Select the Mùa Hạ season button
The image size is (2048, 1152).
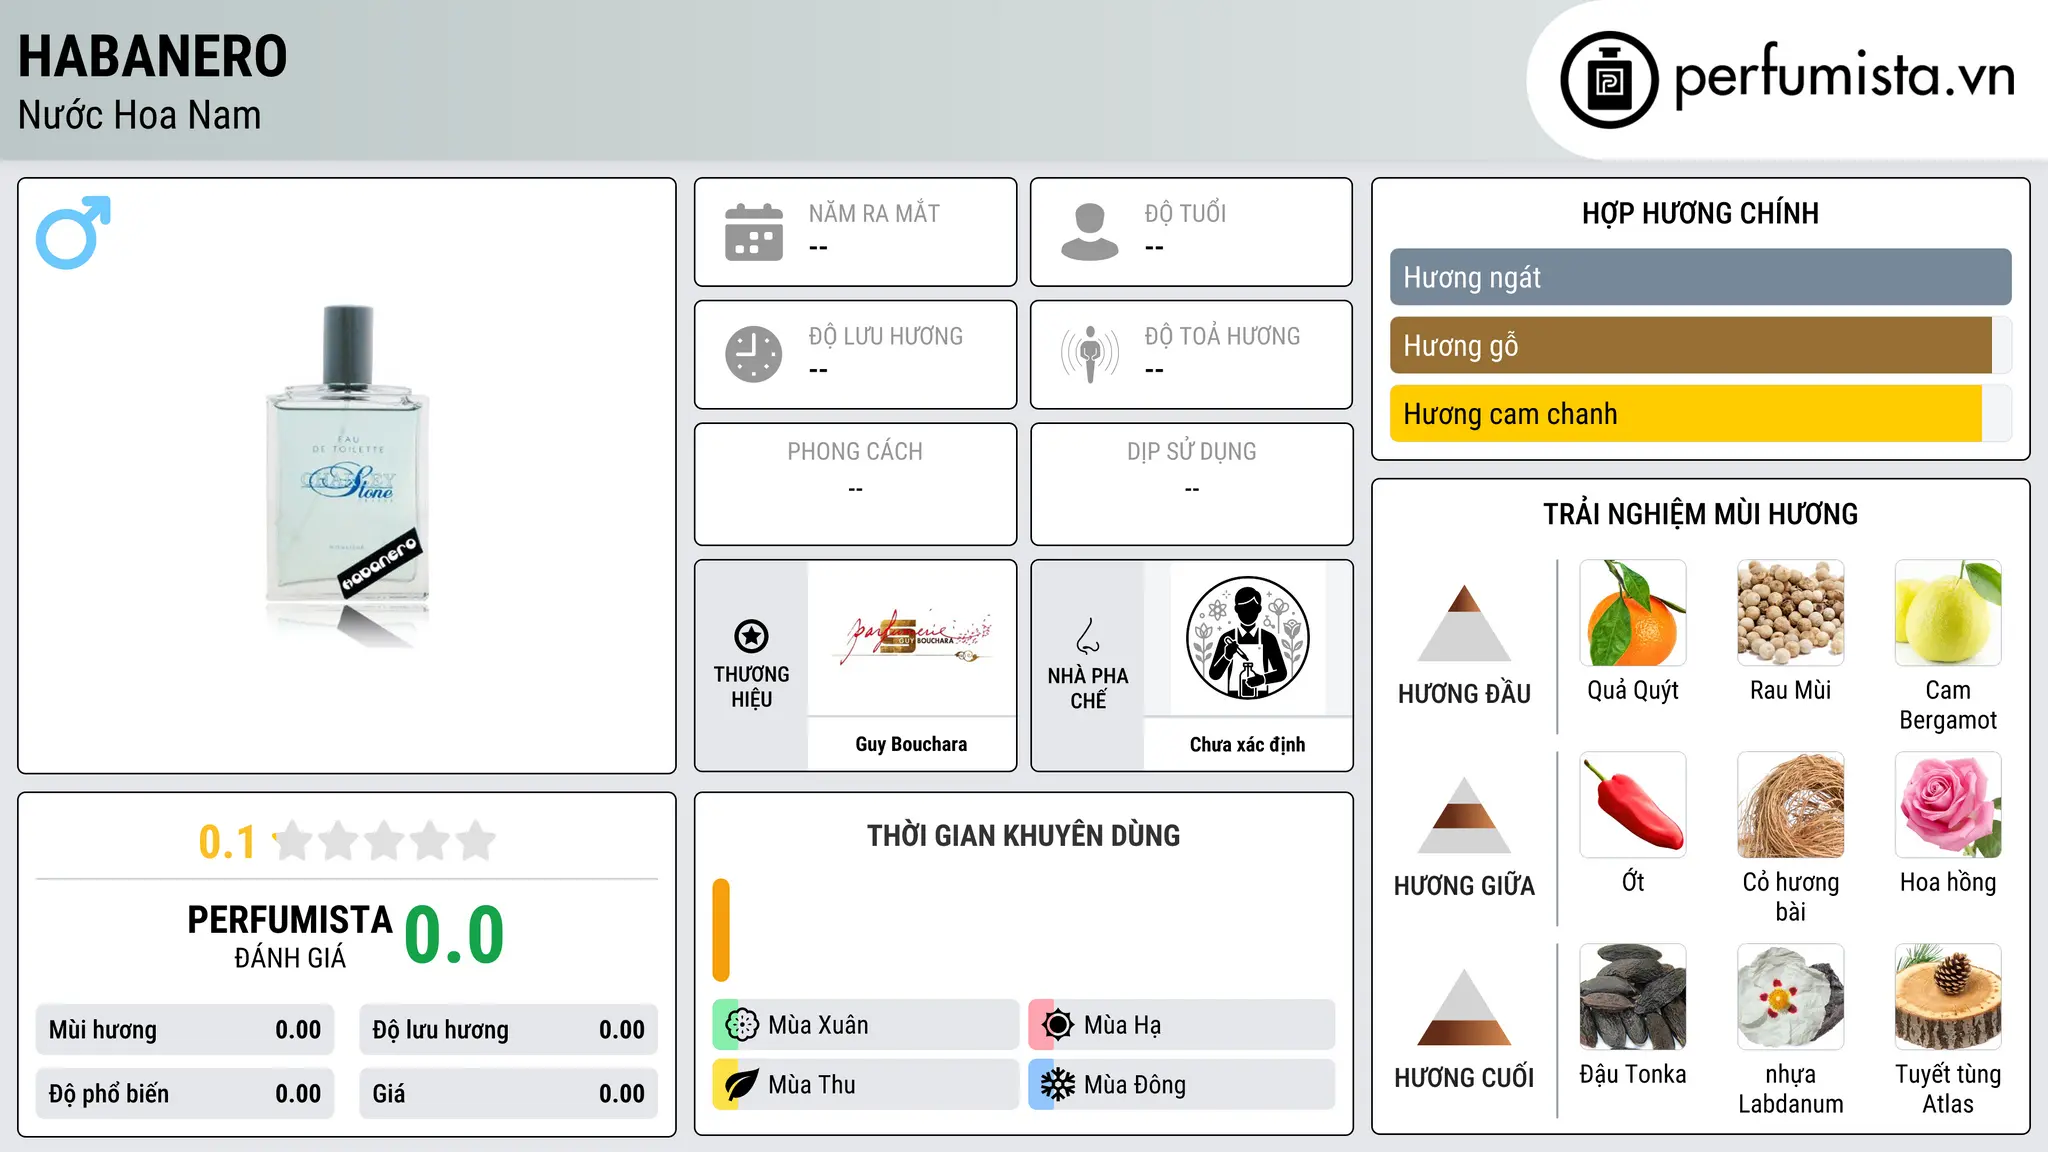(1182, 1025)
